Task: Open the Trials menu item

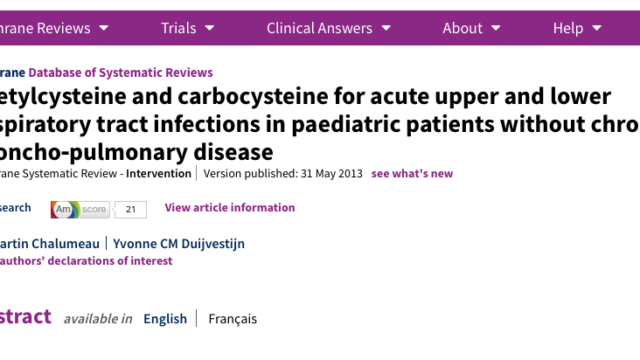Action: [x=178, y=28]
